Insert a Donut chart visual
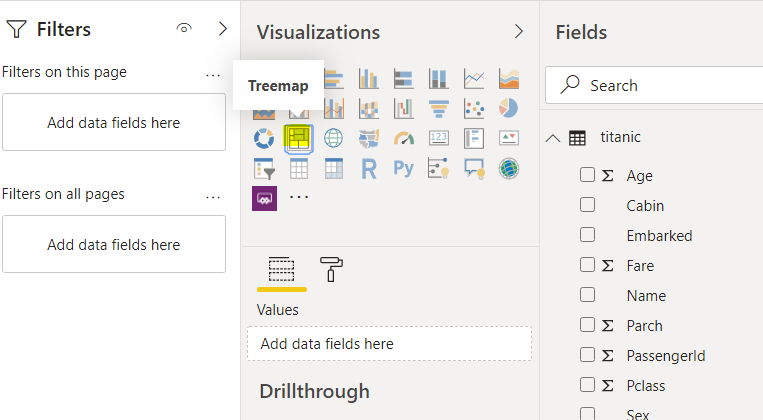The height and width of the screenshot is (420, 763). (x=264, y=138)
